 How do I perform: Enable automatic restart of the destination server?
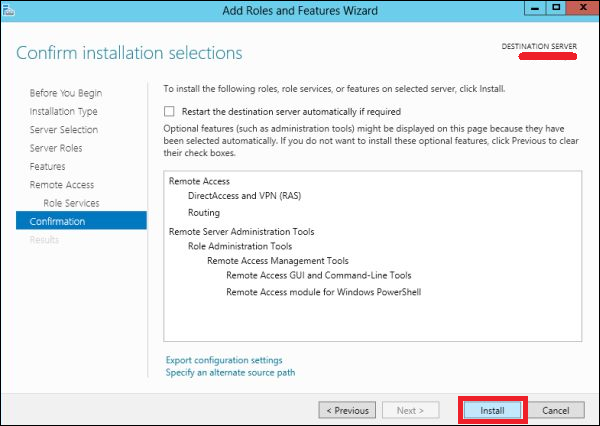(169, 111)
